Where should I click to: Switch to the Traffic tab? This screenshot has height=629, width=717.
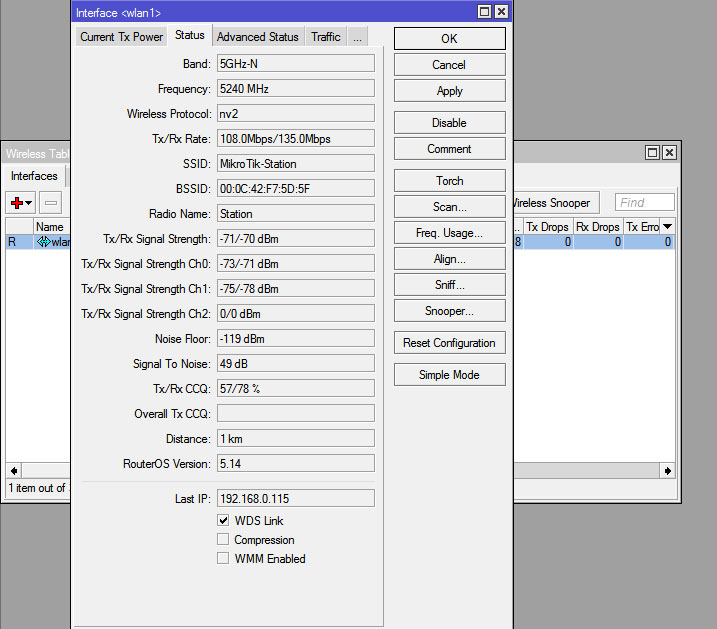tap(325, 37)
